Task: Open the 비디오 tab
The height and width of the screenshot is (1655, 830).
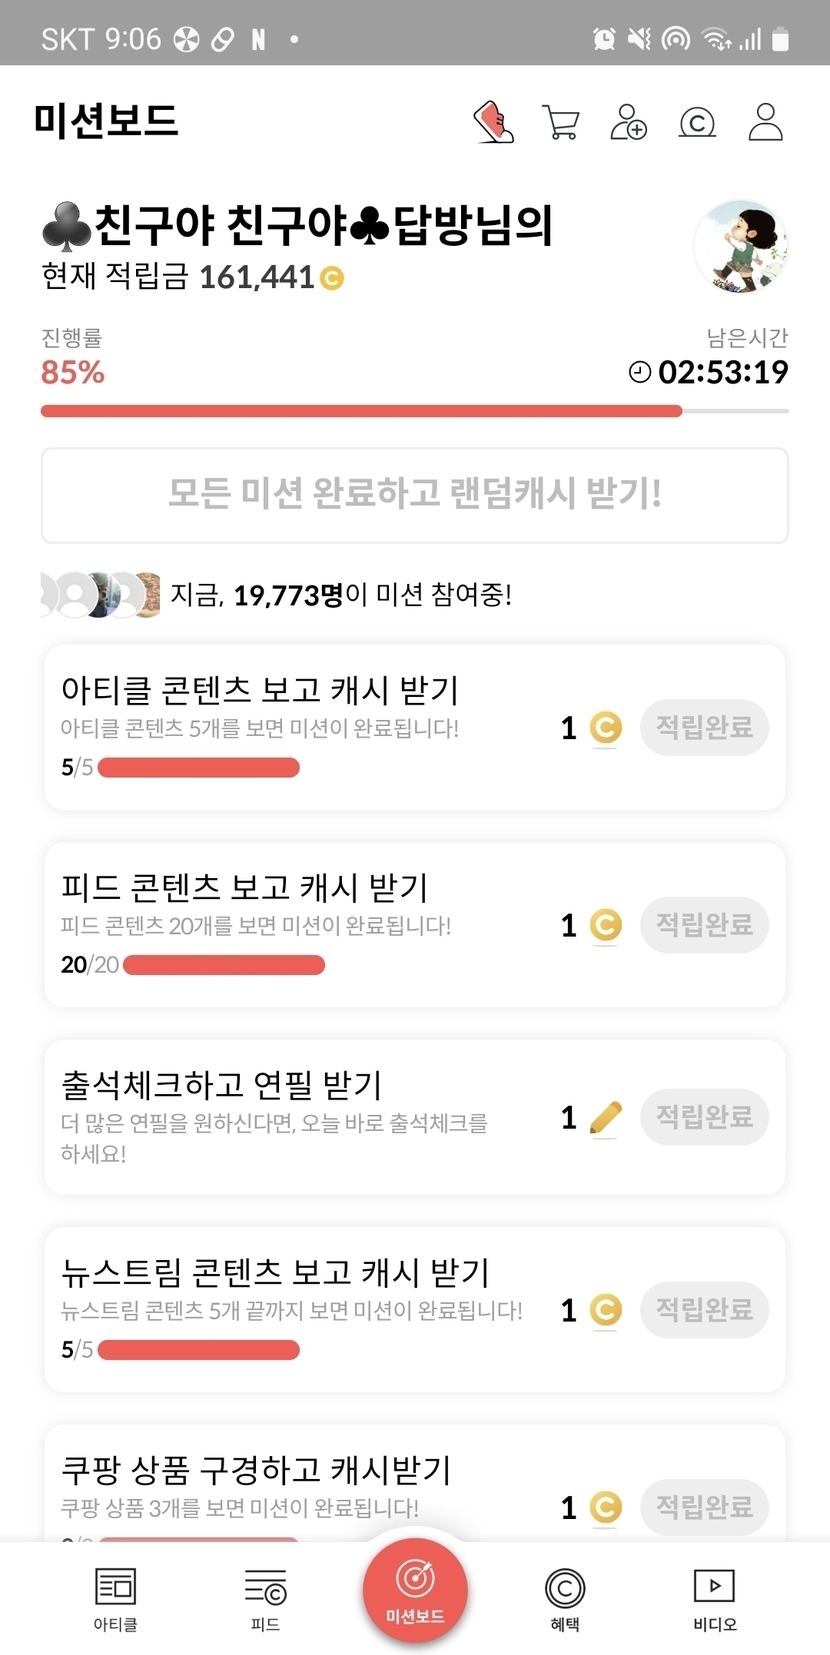Action: [x=714, y=1598]
